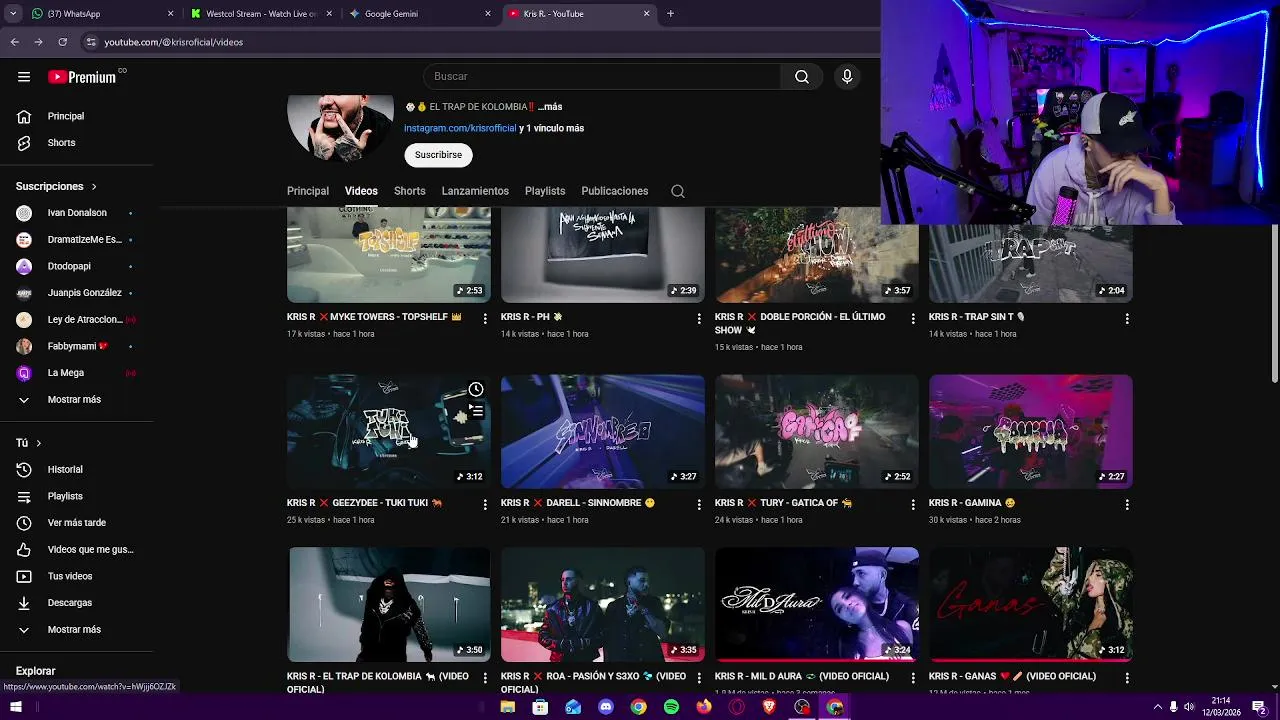
Task: Expand the Tú section arrow
Action: point(39,443)
